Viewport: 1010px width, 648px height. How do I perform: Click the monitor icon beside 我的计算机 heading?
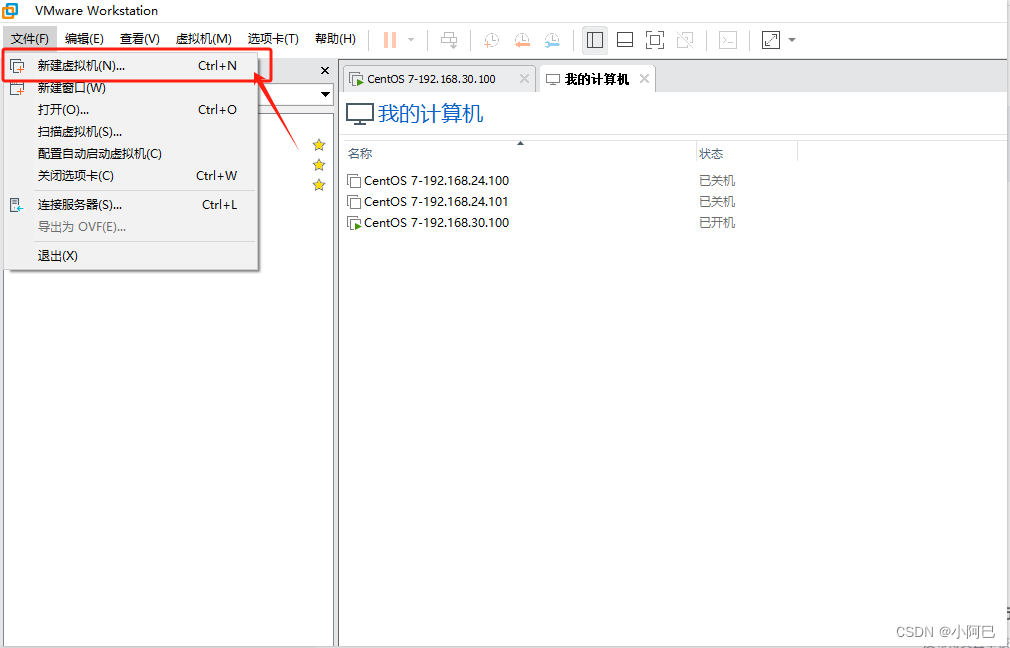point(359,115)
